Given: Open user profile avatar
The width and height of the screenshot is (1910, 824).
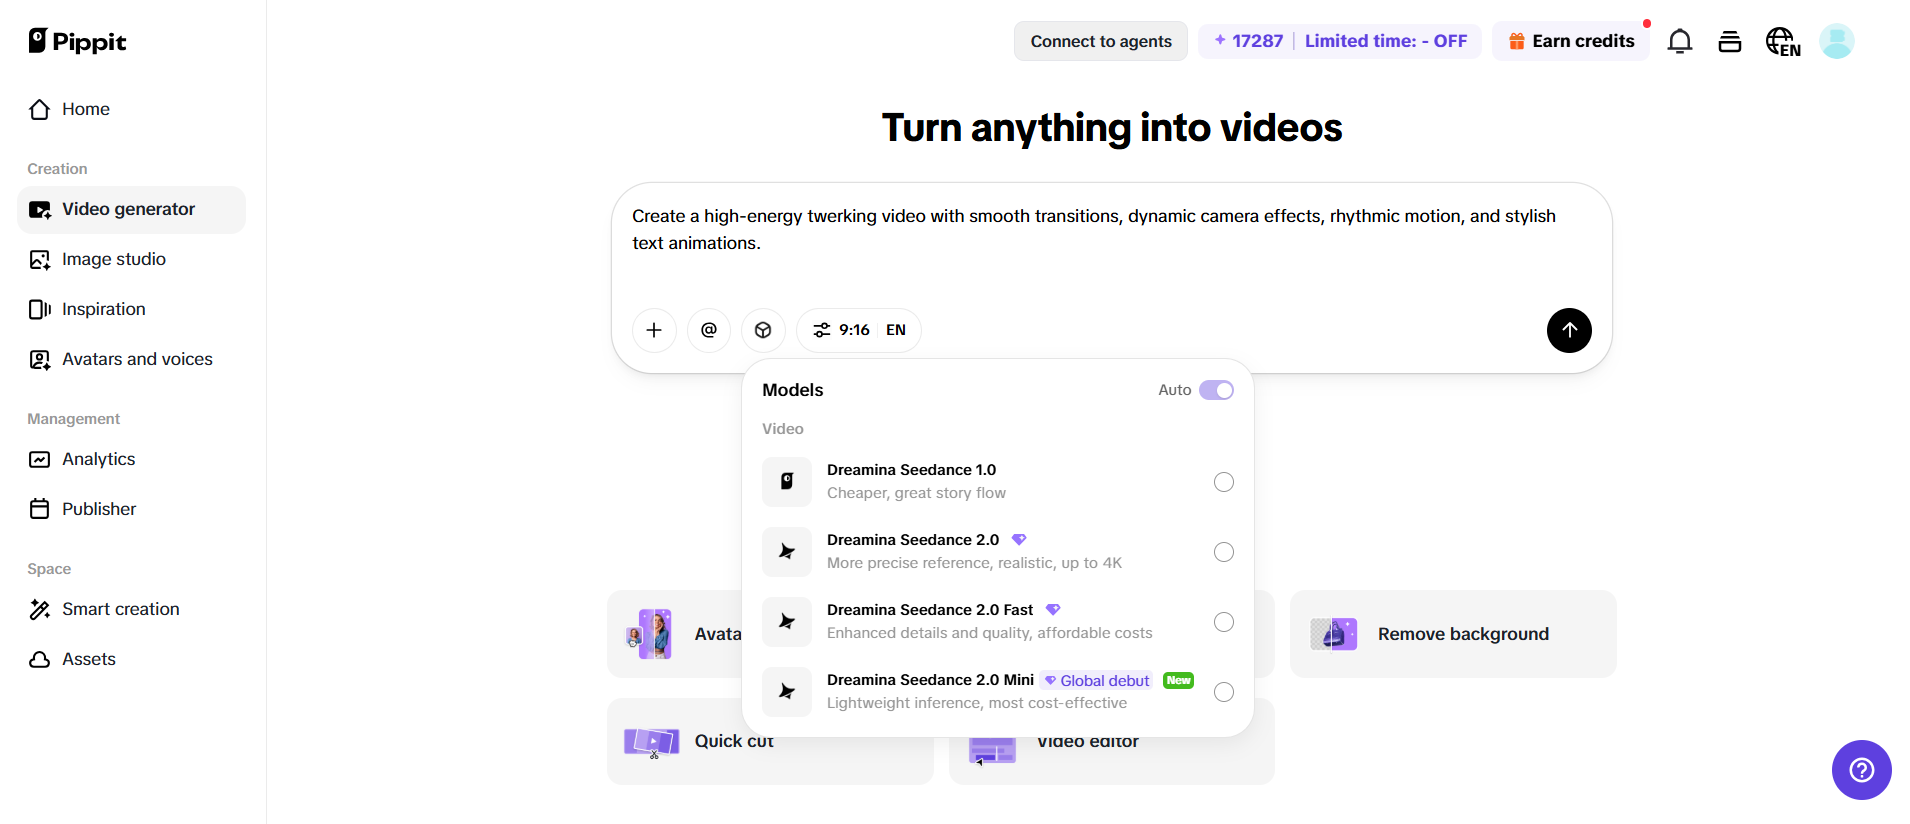Looking at the screenshot, I should 1837,41.
